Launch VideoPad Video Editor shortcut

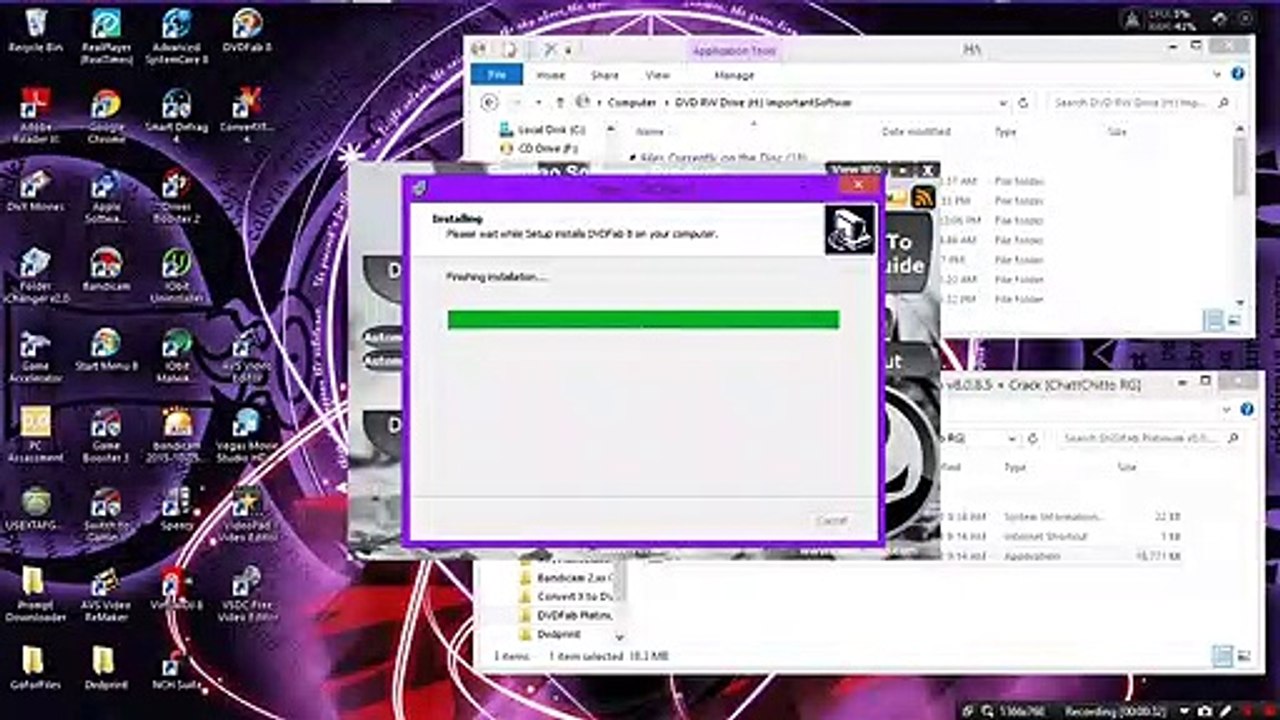(246, 516)
